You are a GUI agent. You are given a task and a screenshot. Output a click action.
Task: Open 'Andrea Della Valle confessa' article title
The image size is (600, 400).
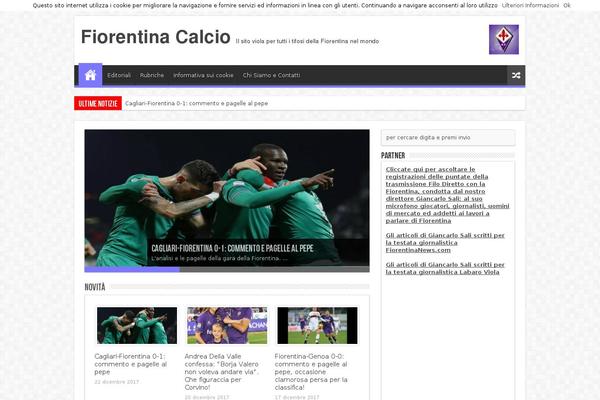pos(222,372)
